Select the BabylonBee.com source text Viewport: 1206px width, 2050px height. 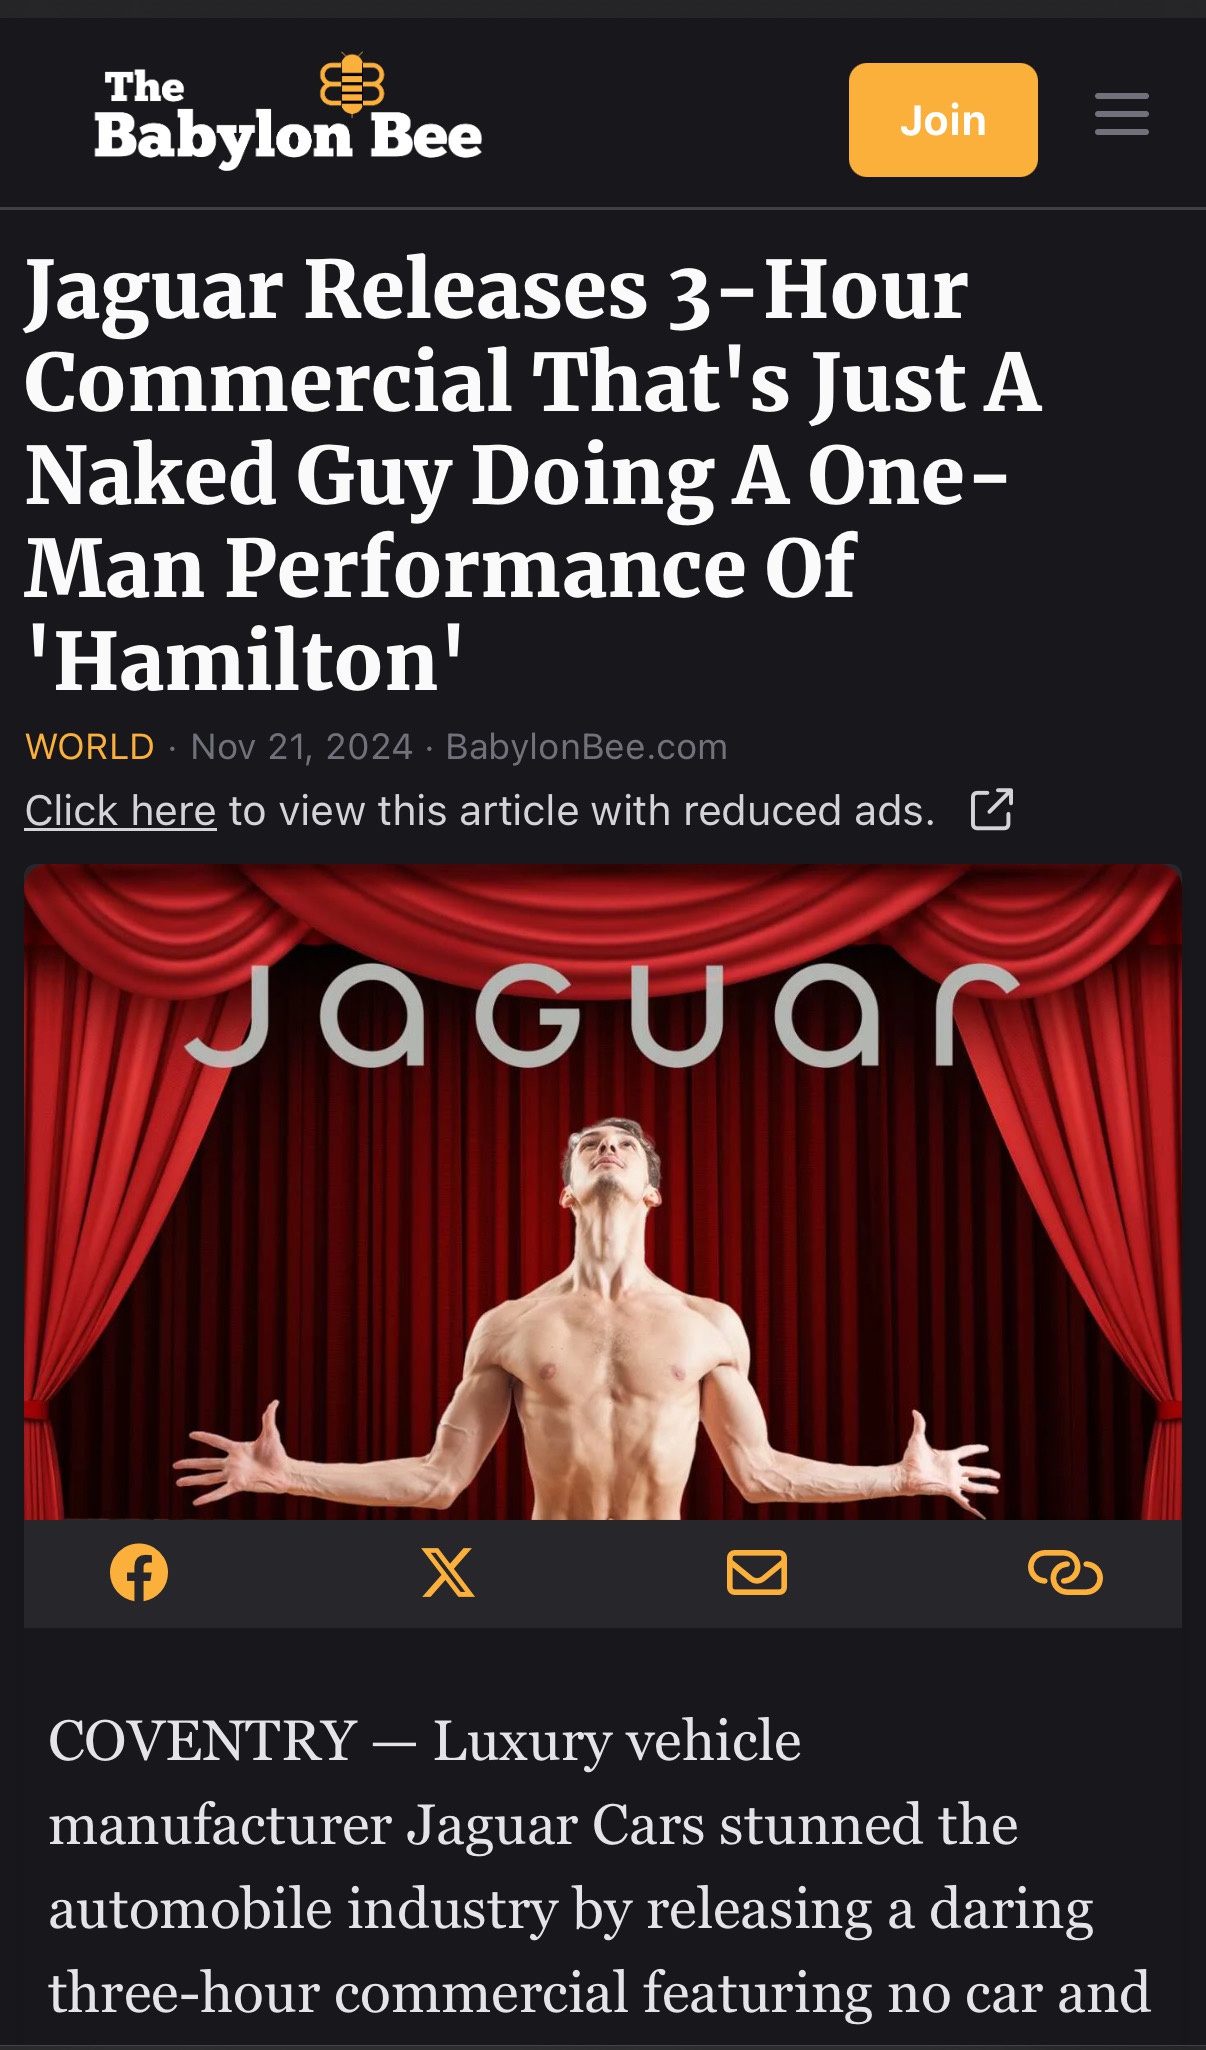(x=587, y=747)
